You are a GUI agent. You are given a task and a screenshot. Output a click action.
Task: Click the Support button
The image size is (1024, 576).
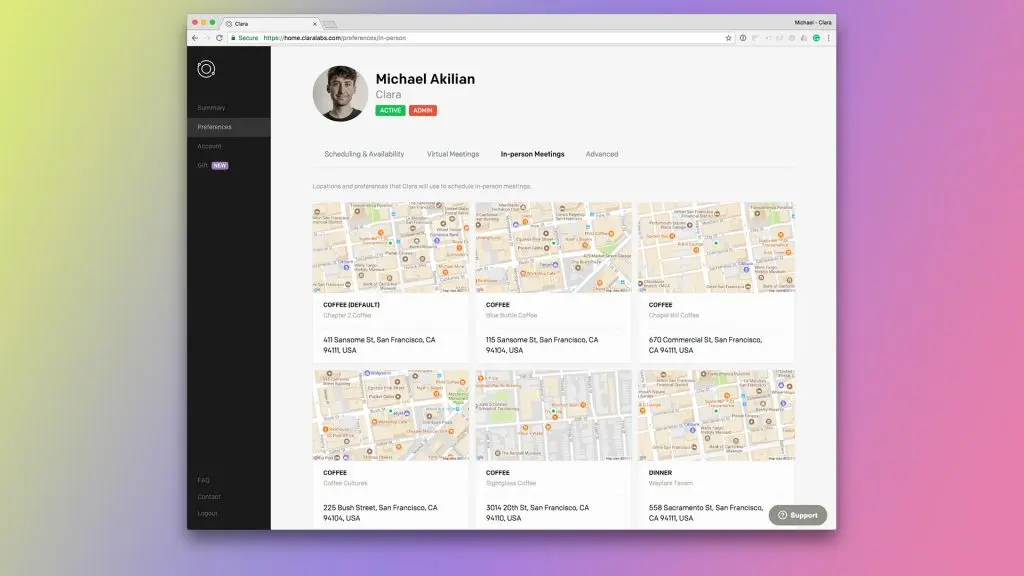coord(797,515)
